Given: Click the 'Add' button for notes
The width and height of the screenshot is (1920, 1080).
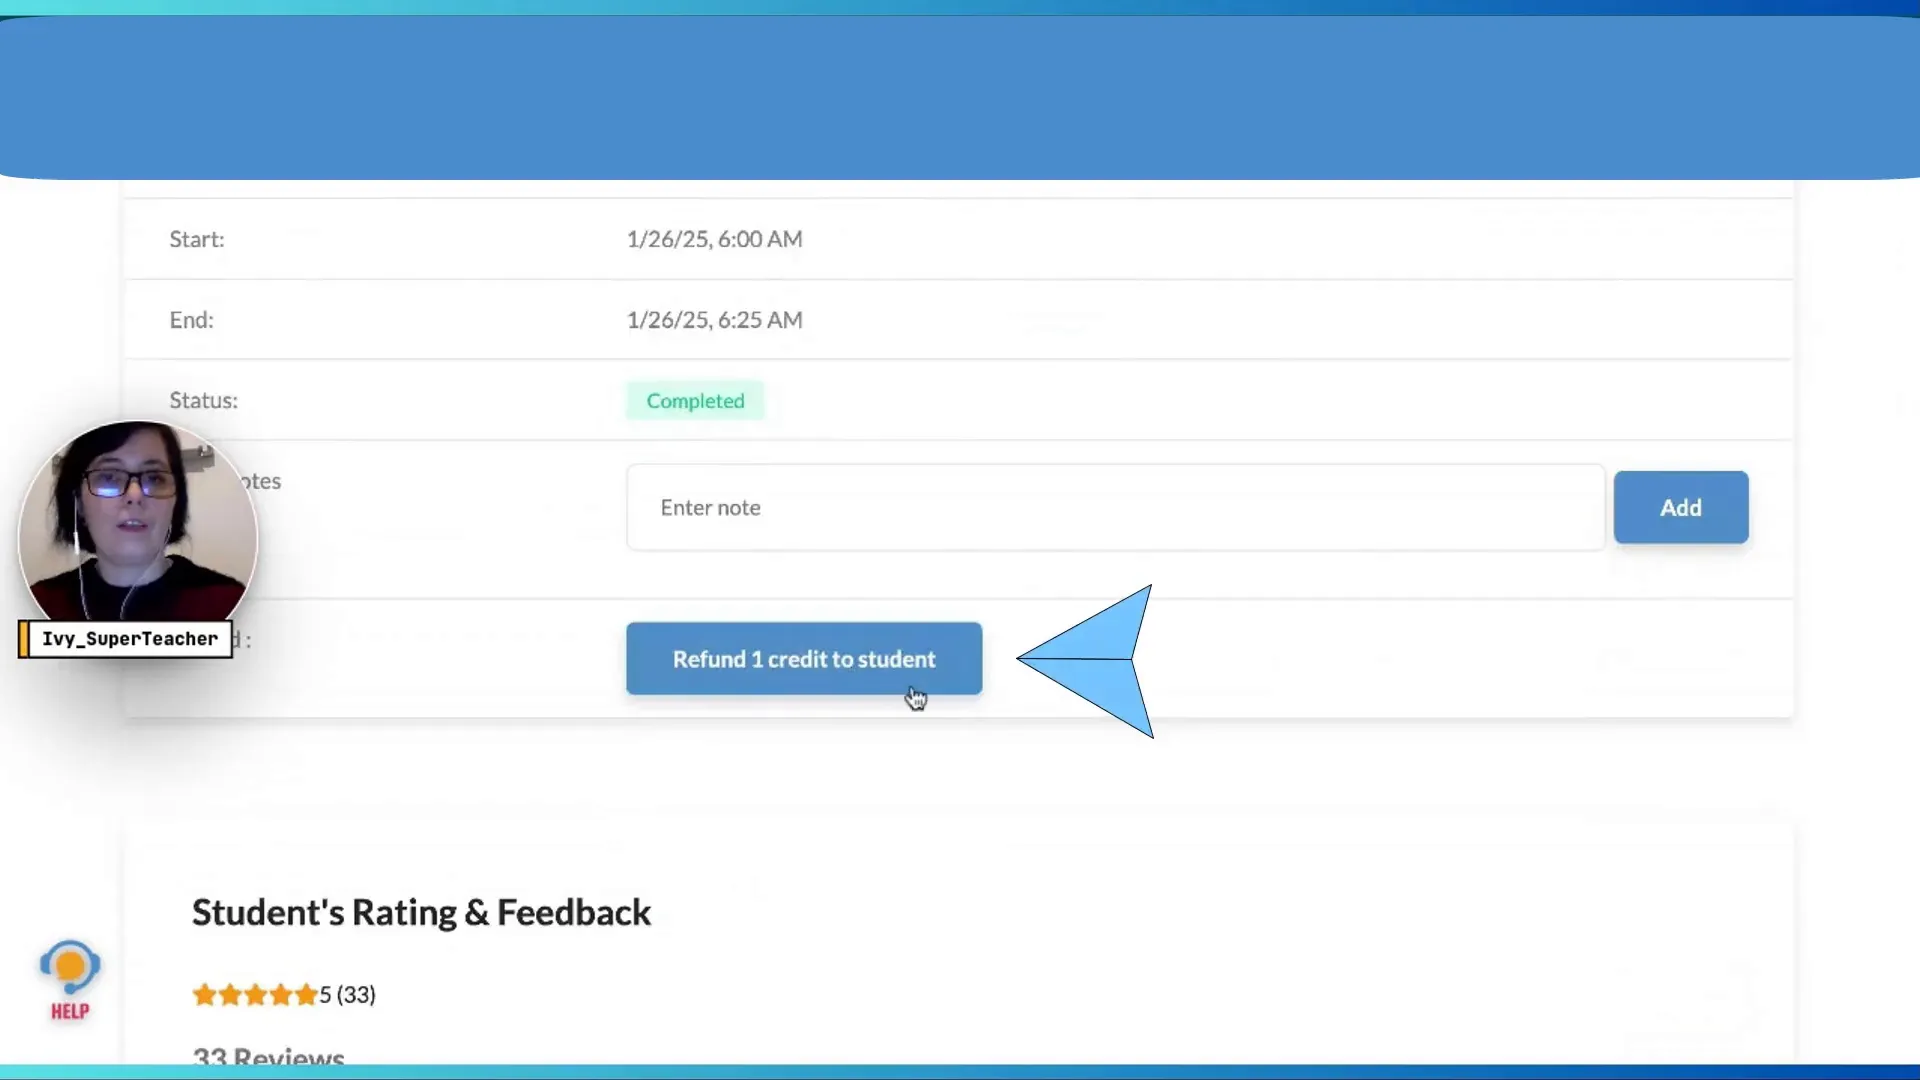Looking at the screenshot, I should (1681, 506).
